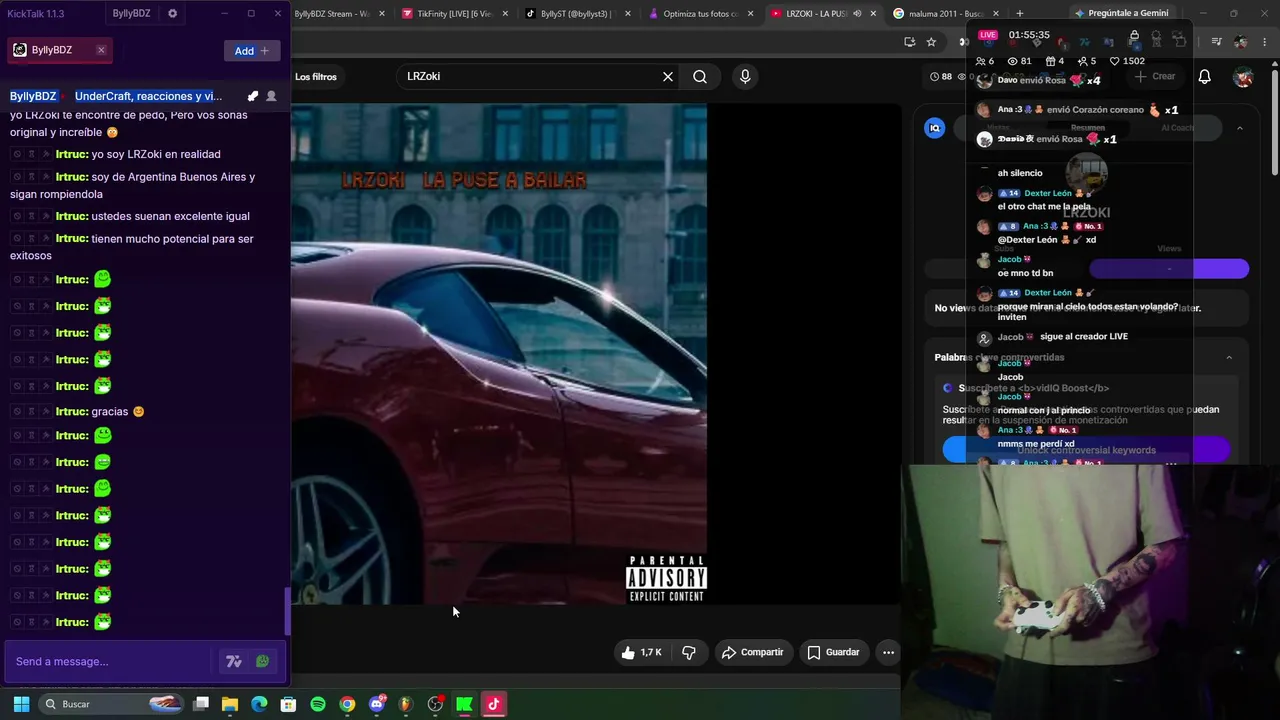Click Pregúntale a Gemini button
This screenshot has width=1280, height=720.
pyautogui.click(x=1121, y=13)
